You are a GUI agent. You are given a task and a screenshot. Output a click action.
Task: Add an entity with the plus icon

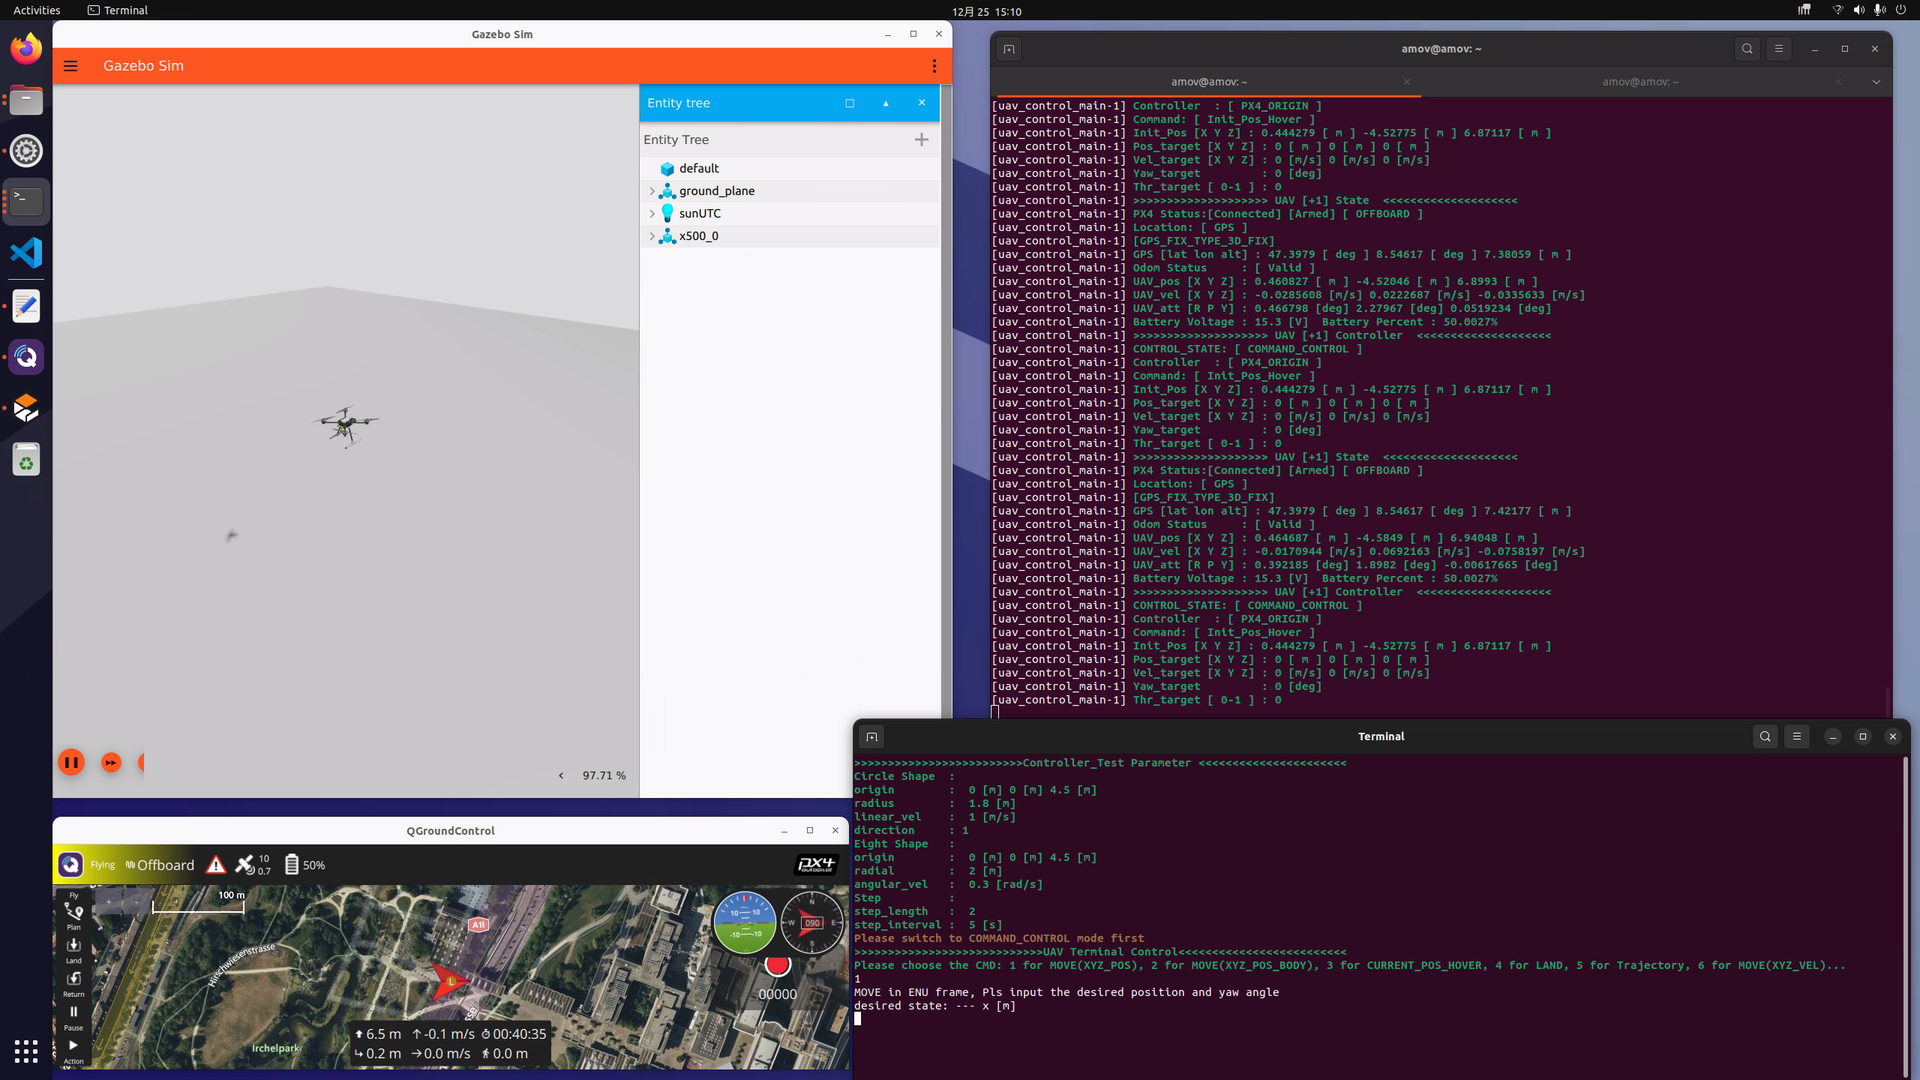(x=921, y=140)
